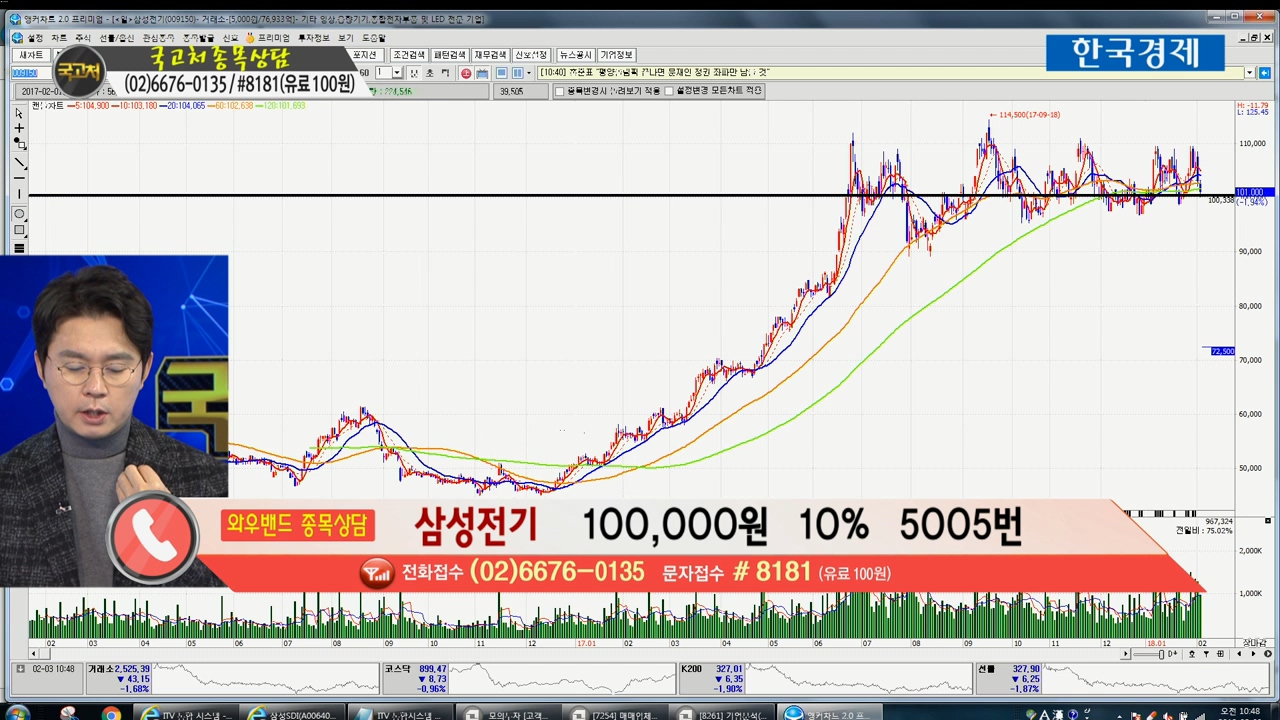The width and height of the screenshot is (1280, 720).
Task: Select the diagonal trend line tool
Action: (x=19, y=162)
